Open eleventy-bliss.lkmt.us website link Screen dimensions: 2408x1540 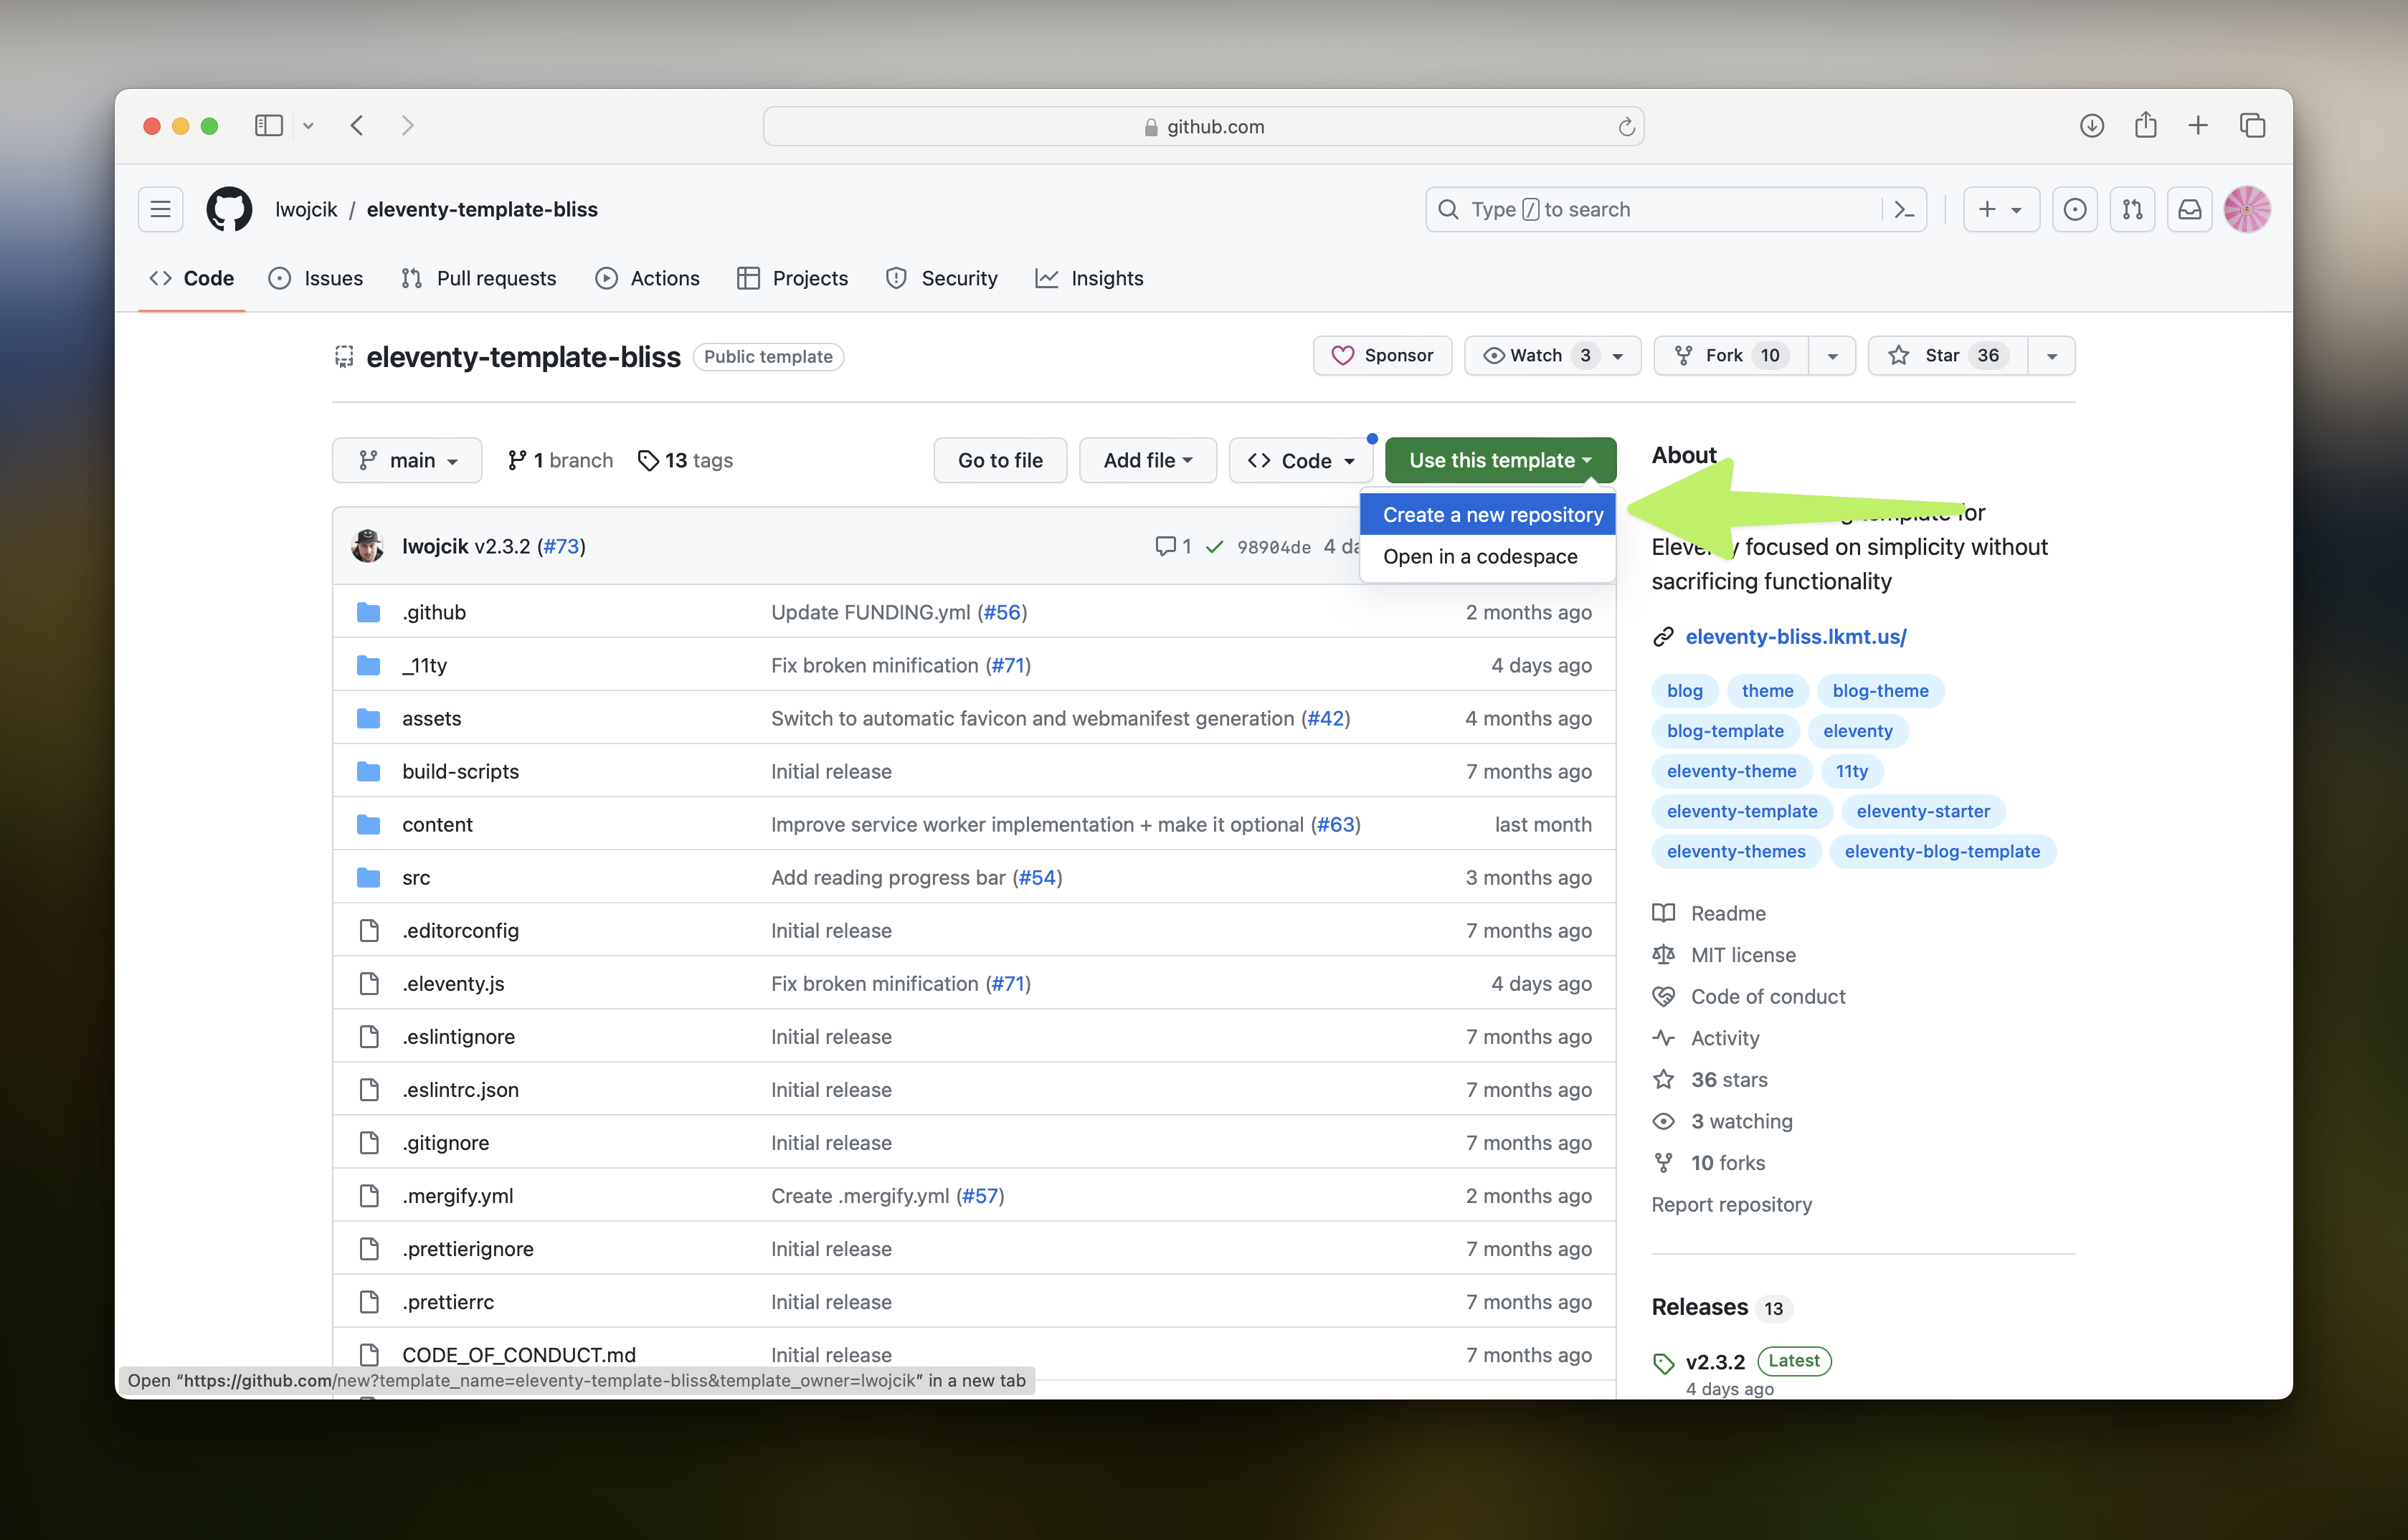click(1795, 636)
